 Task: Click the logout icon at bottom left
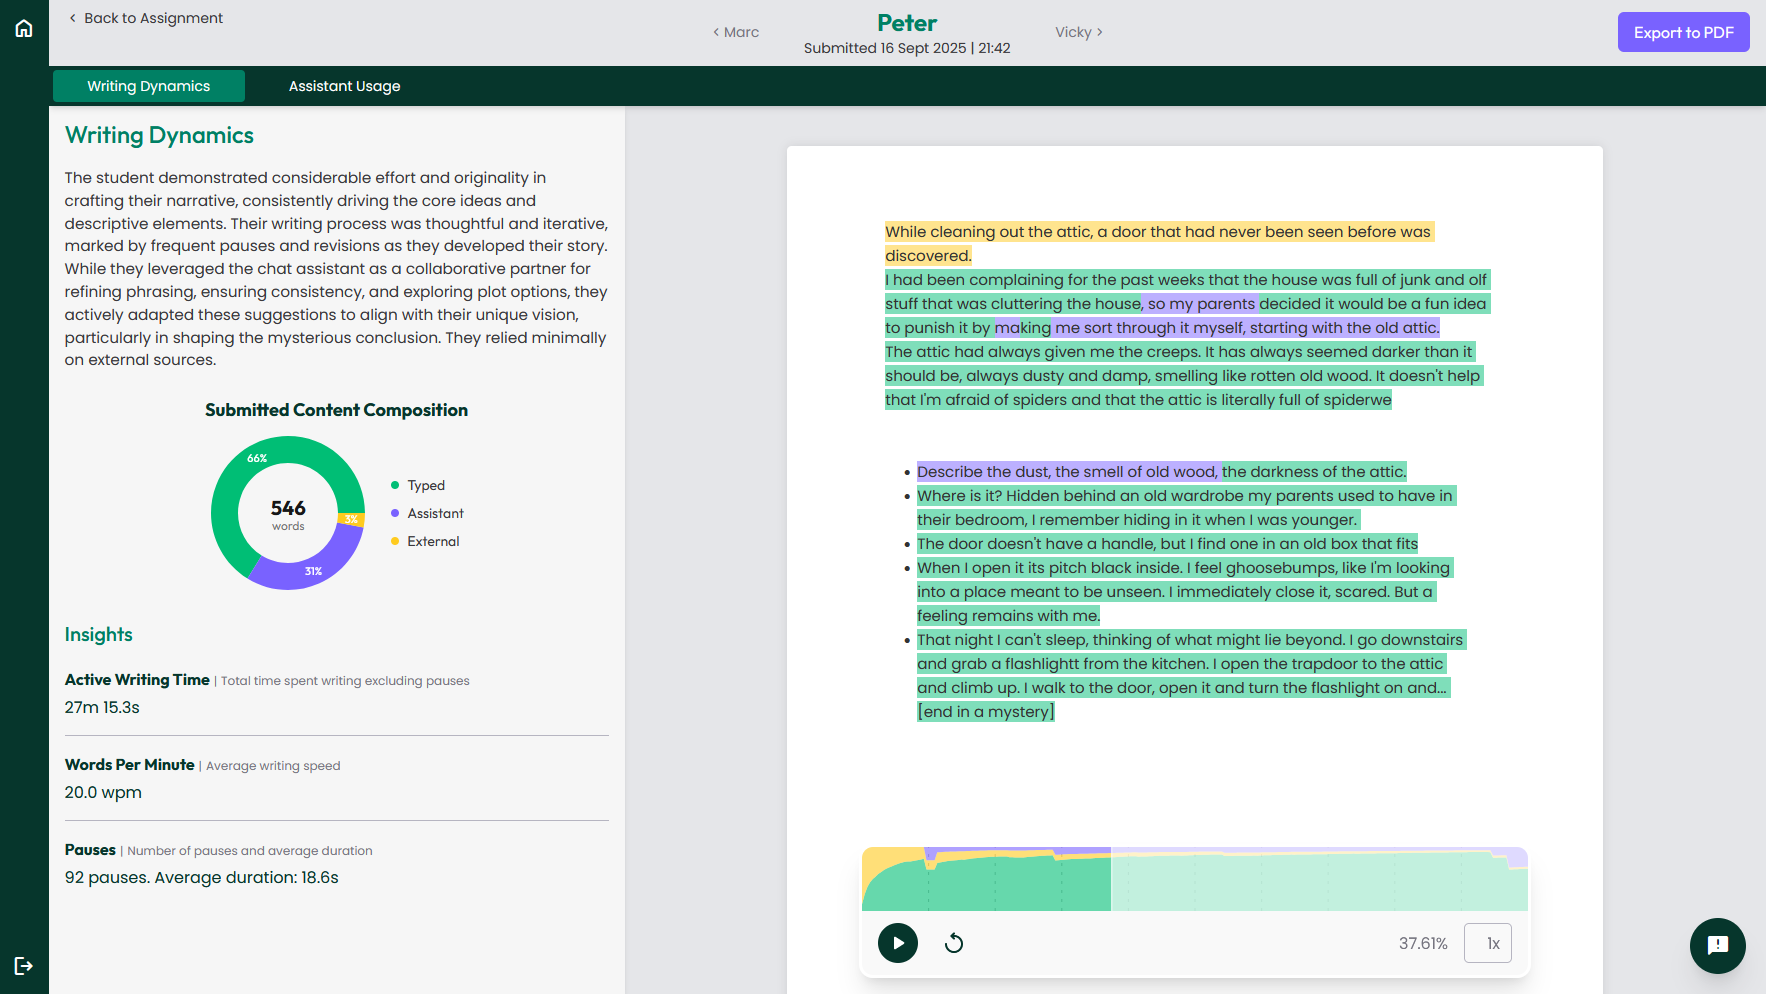24,966
